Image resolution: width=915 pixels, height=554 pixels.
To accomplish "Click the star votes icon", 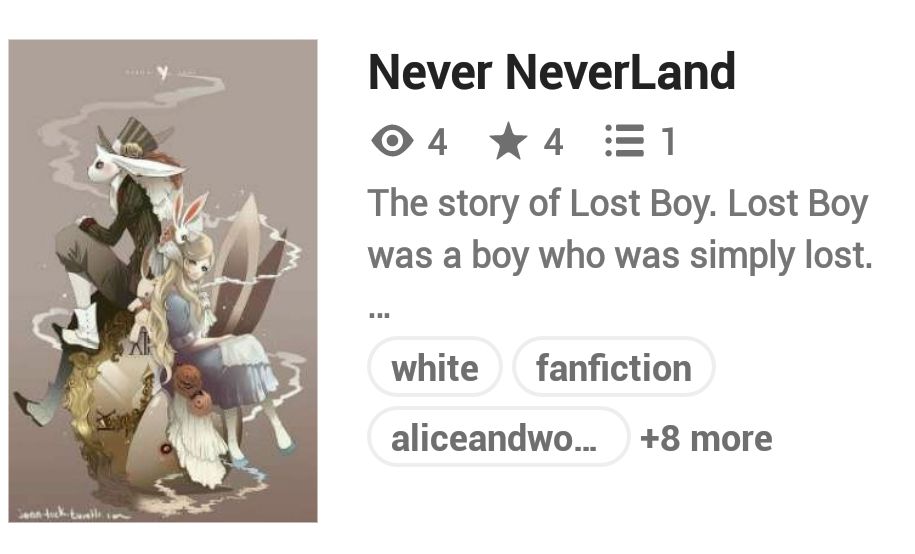I will pyautogui.click(x=508, y=141).
